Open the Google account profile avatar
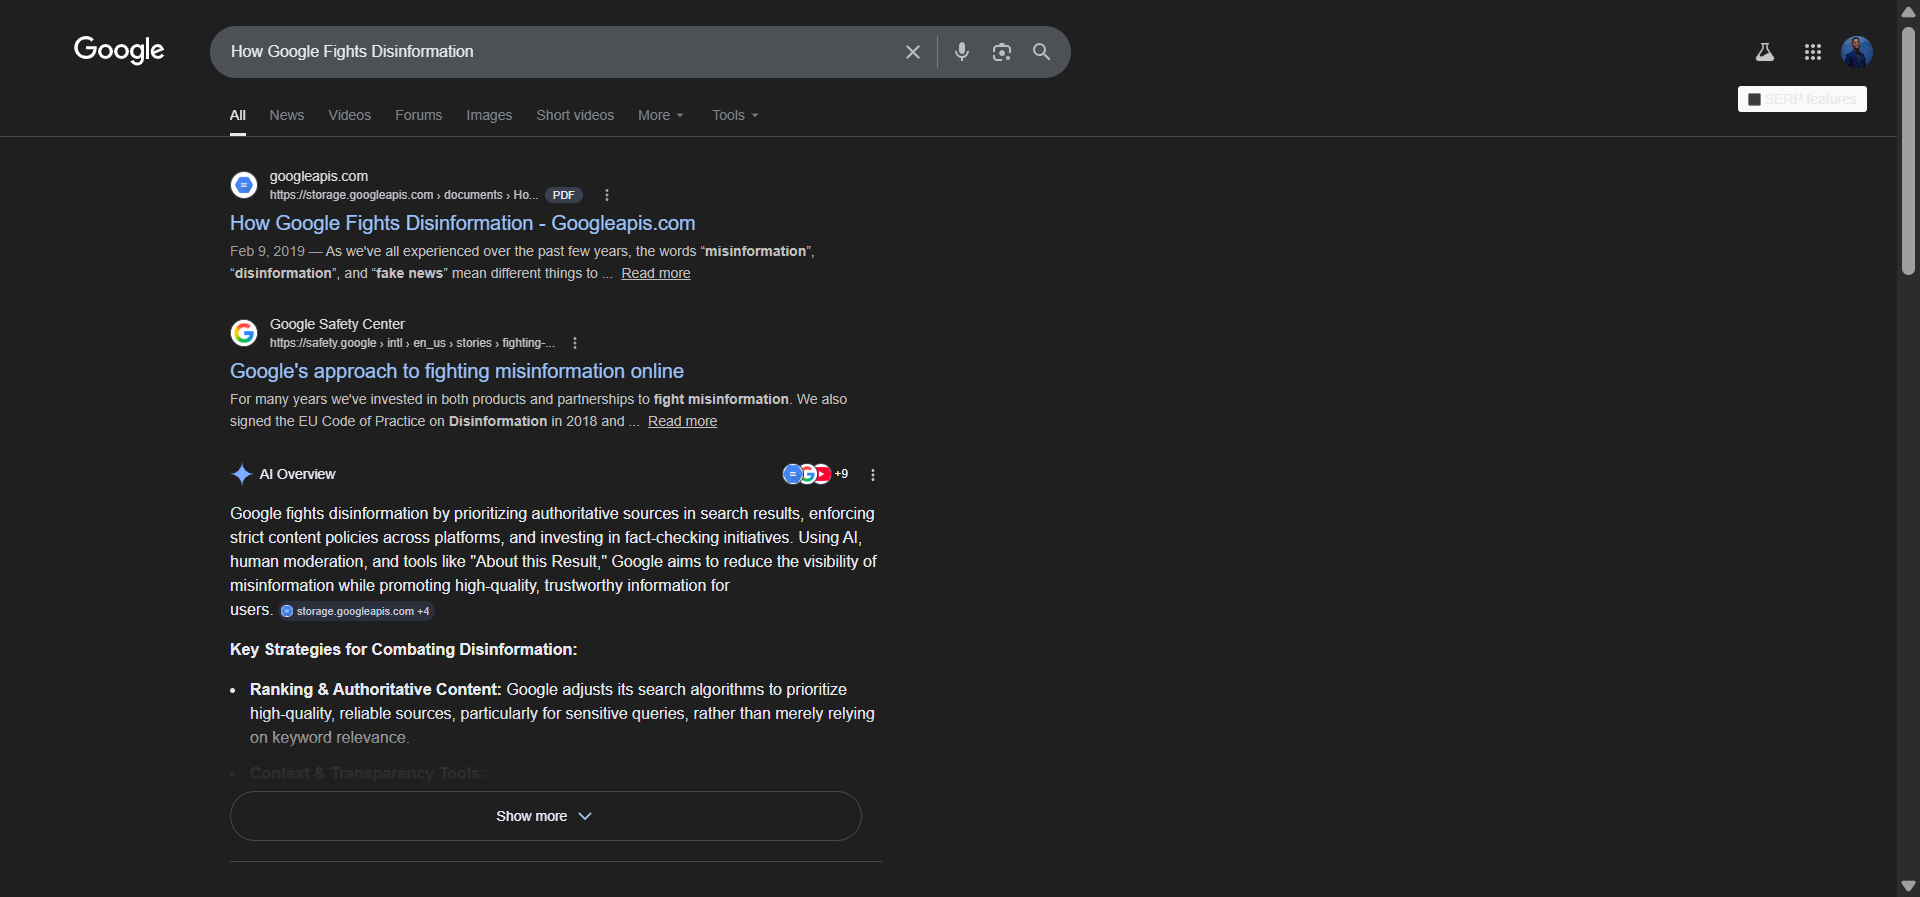Screen dimensions: 1920x897 1857,52
